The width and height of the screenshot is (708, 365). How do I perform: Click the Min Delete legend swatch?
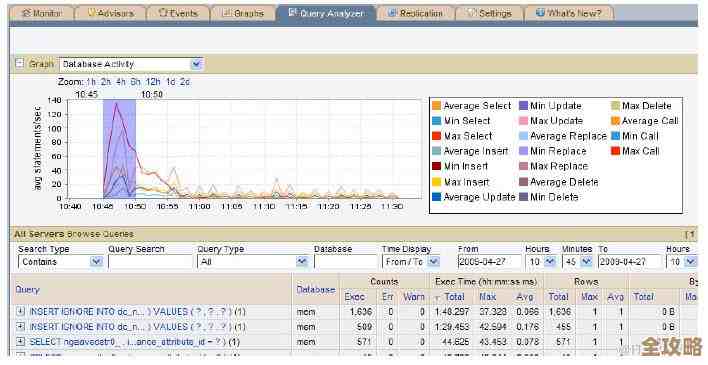coord(523,197)
